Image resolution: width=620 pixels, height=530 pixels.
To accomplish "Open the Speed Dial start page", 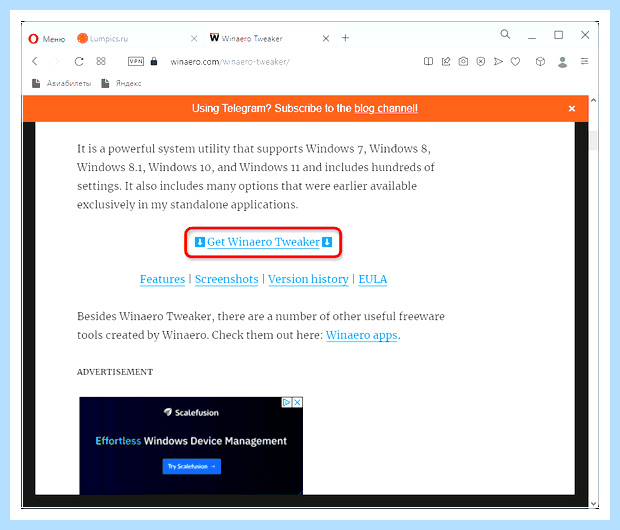I will [101, 61].
